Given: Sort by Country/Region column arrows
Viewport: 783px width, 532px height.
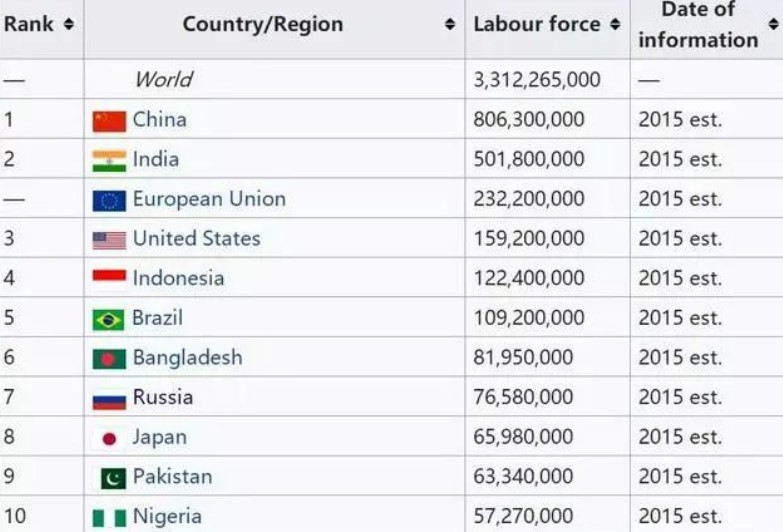Looking at the screenshot, I should pos(450,24).
